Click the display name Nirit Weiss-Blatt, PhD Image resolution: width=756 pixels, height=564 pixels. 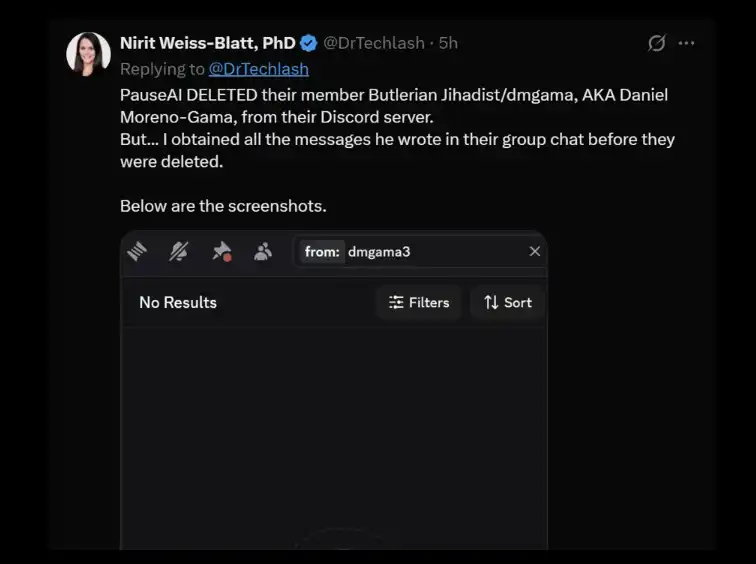tap(207, 43)
